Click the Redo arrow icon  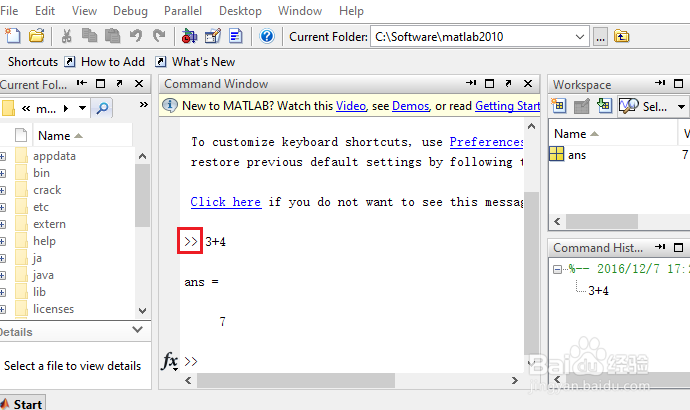(x=159, y=36)
